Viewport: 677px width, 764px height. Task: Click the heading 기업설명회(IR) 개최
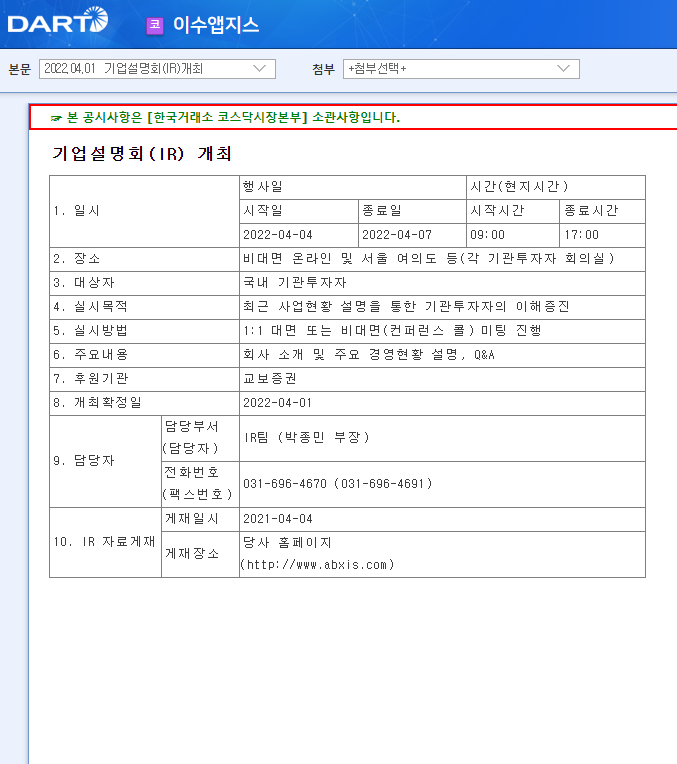[142, 154]
